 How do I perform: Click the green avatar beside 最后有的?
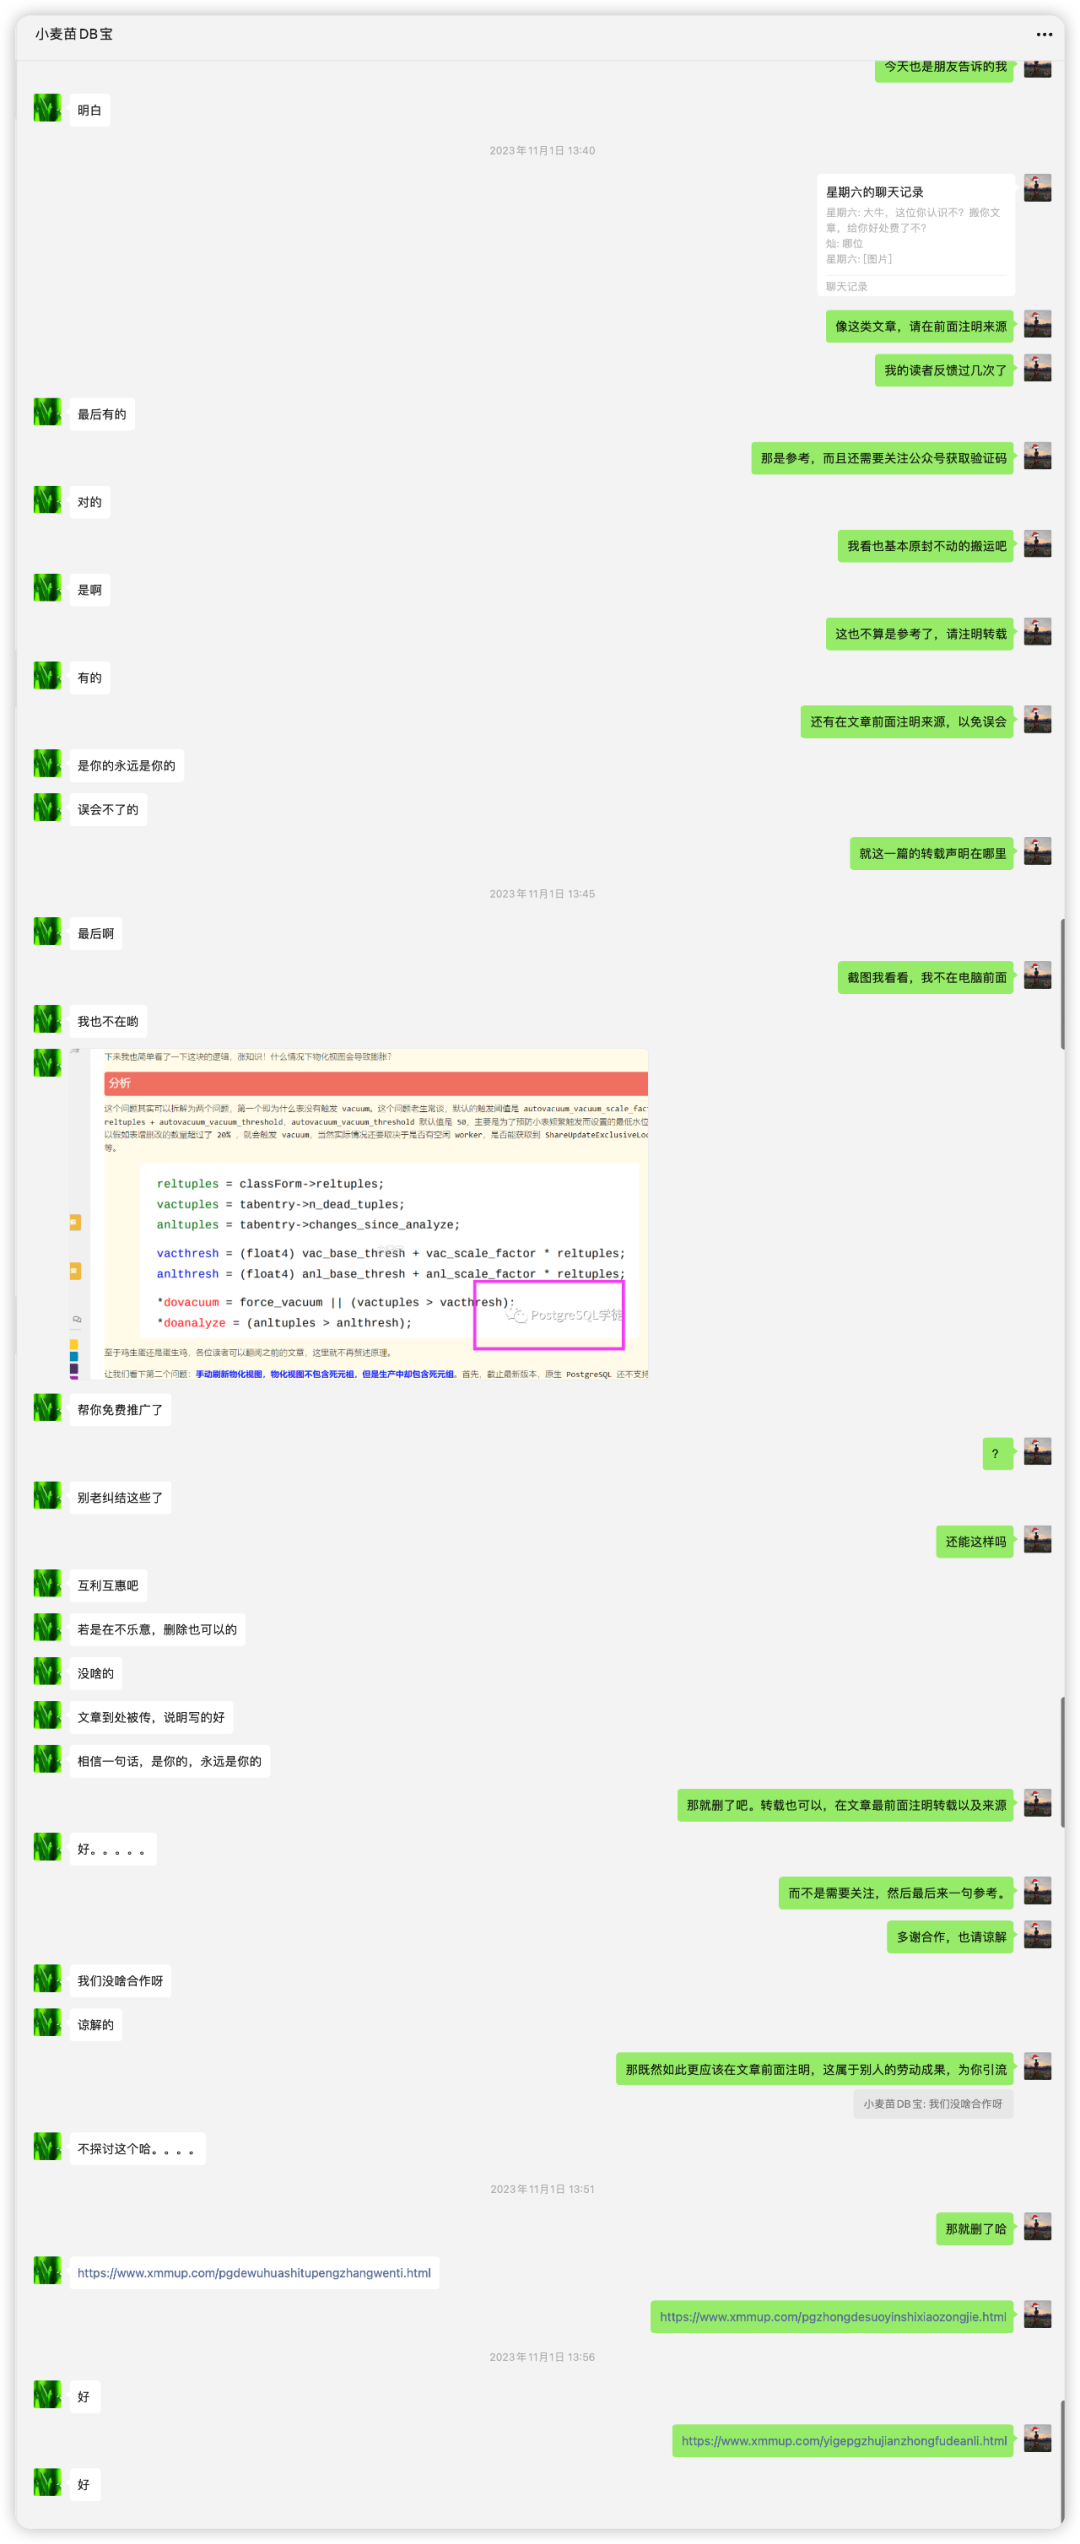(x=47, y=412)
